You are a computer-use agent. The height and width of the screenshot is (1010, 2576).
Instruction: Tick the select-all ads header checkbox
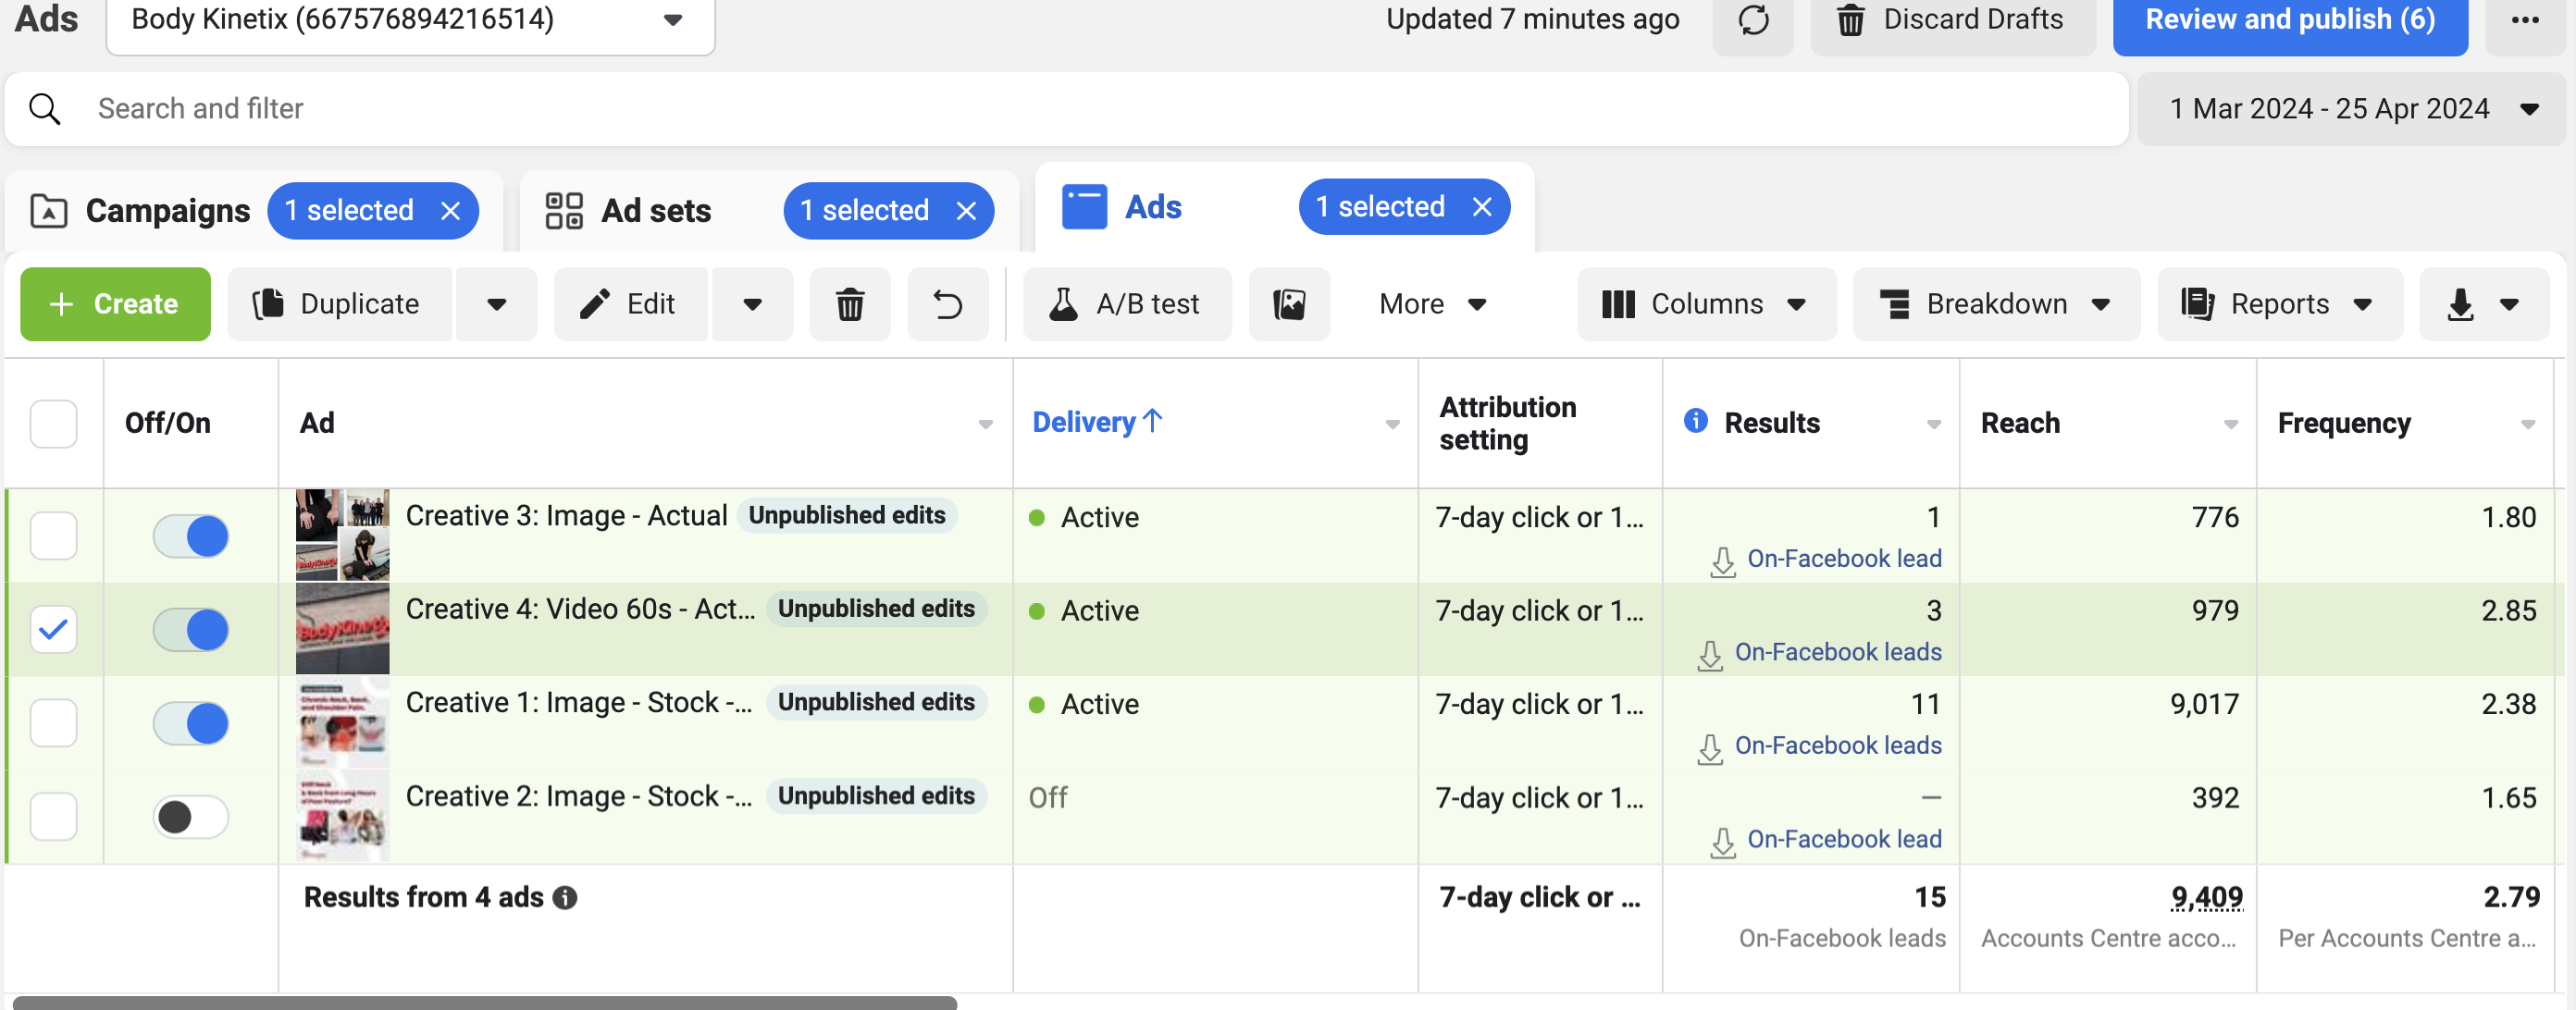click(x=54, y=423)
